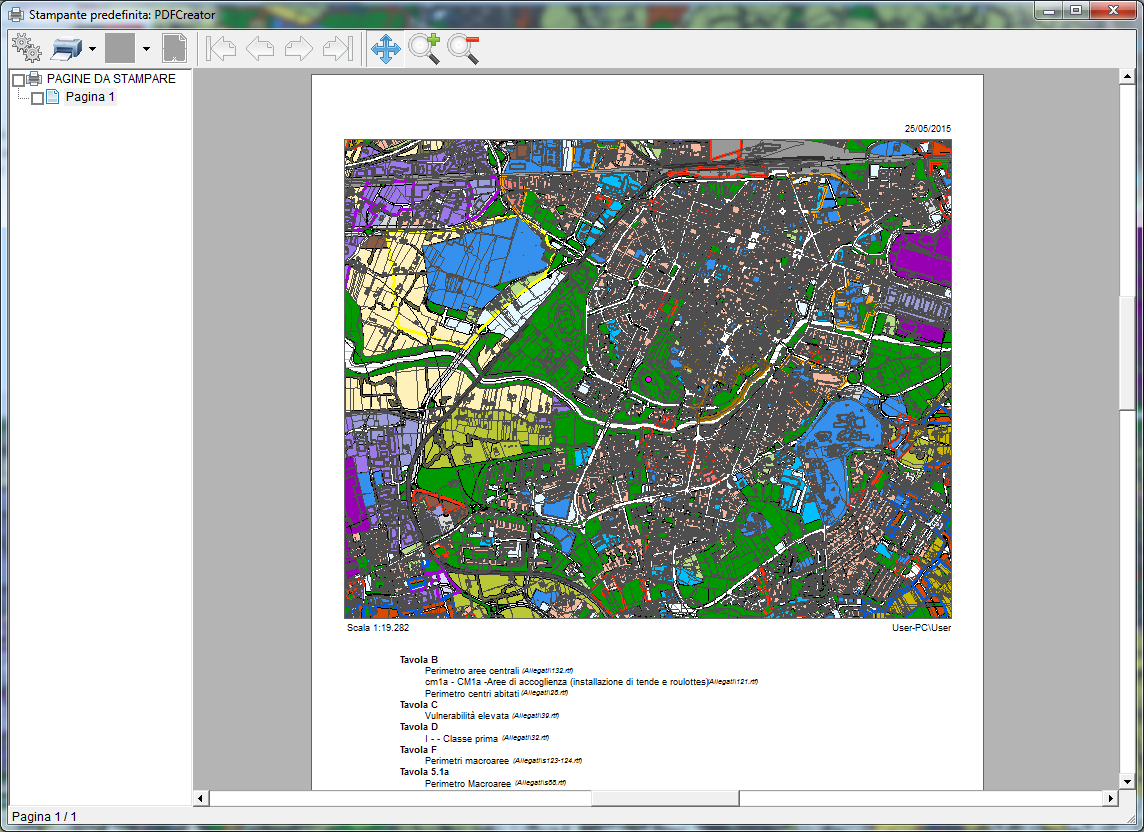This screenshot has width=1144, height=832.
Task: Click the vertical scrollbar up arrow
Action: pos(1127,76)
